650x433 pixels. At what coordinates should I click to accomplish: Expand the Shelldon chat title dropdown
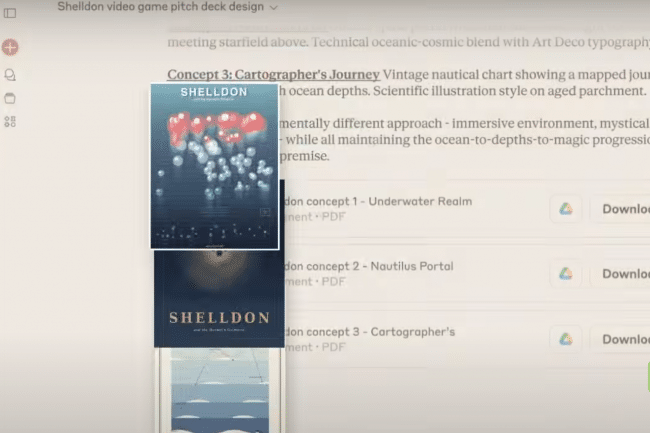point(274,7)
